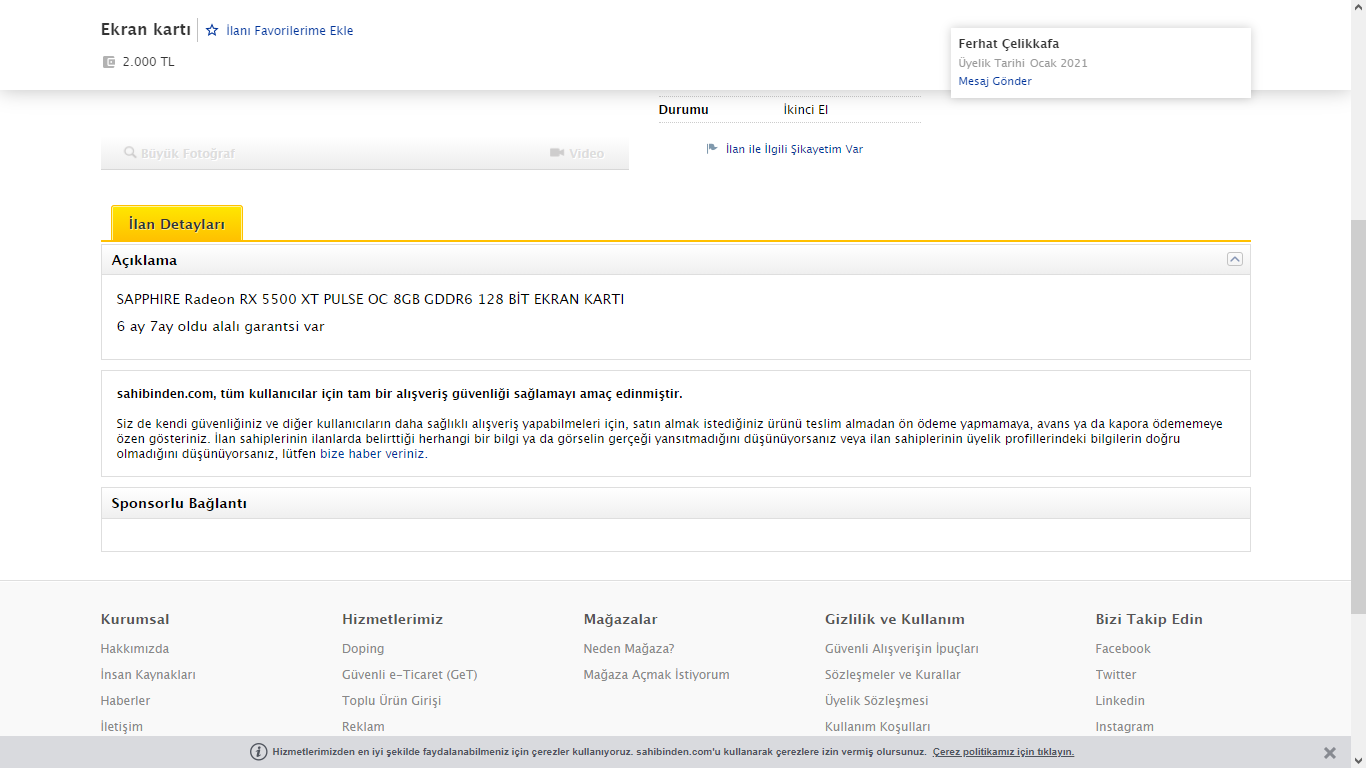Close the cookie notice bar
The width and height of the screenshot is (1366, 768).
click(1330, 753)
